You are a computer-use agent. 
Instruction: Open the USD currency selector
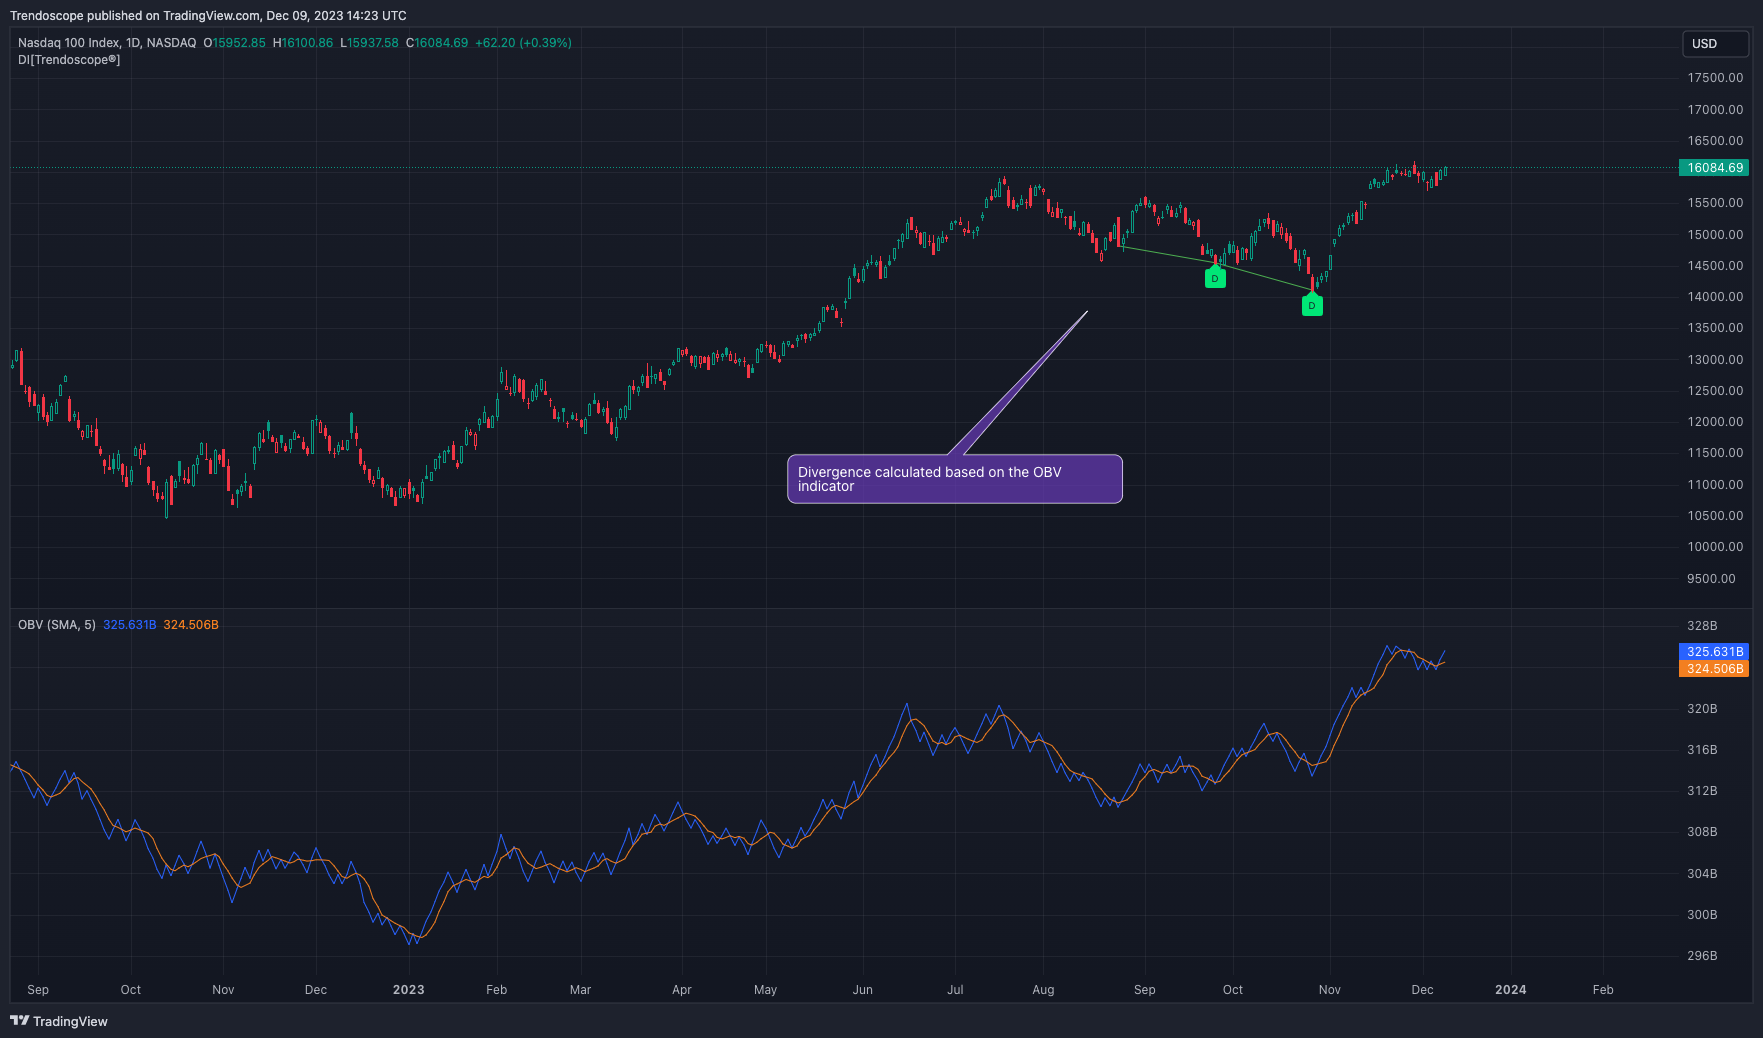point(1715,44)
